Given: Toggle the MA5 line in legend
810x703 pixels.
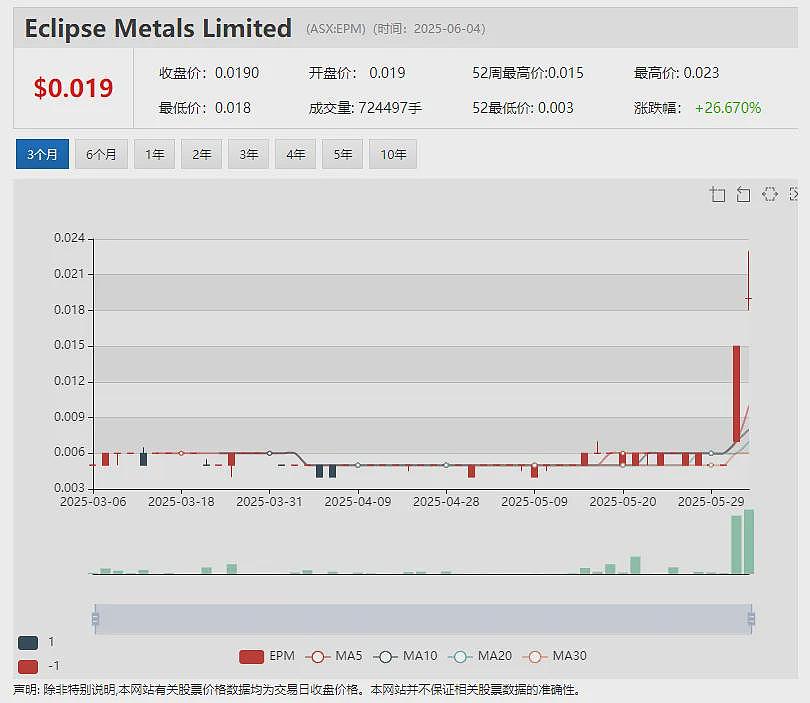Looking at the screenshot, I should point(334,657).
